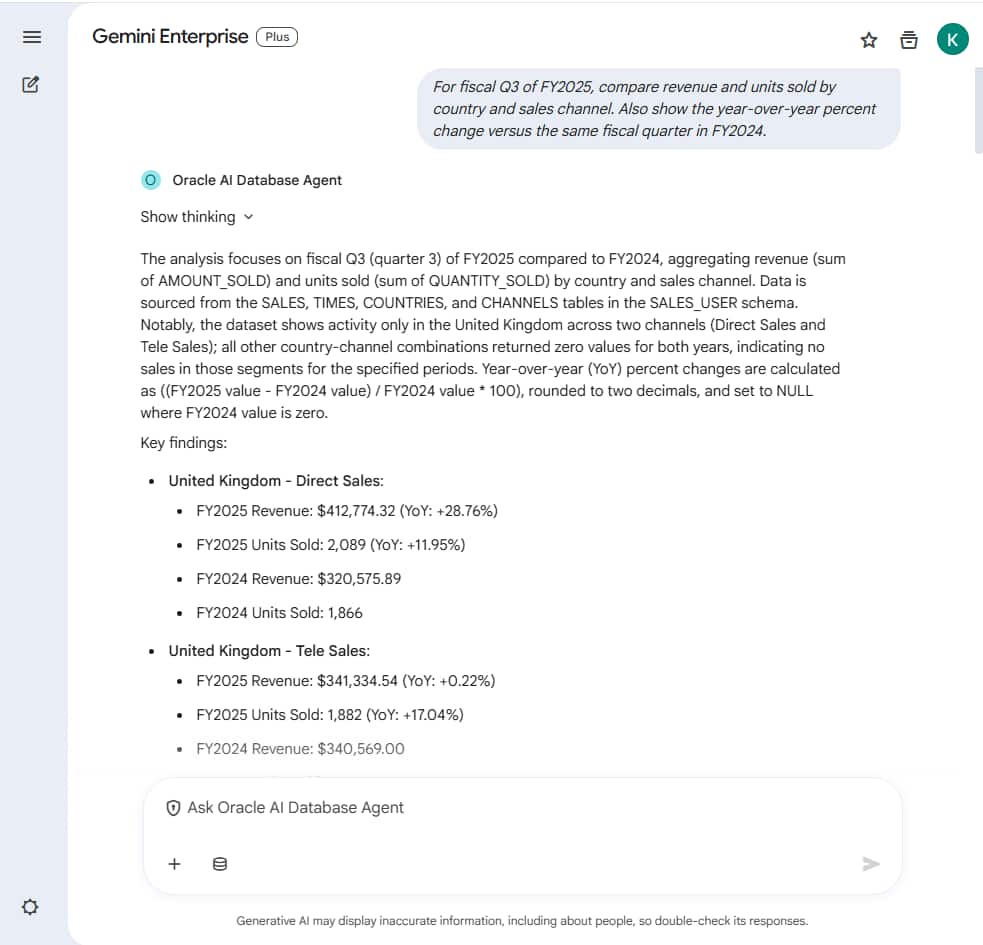Focus the Ask Oracle AI Database Agent field

tap(520, 808)
